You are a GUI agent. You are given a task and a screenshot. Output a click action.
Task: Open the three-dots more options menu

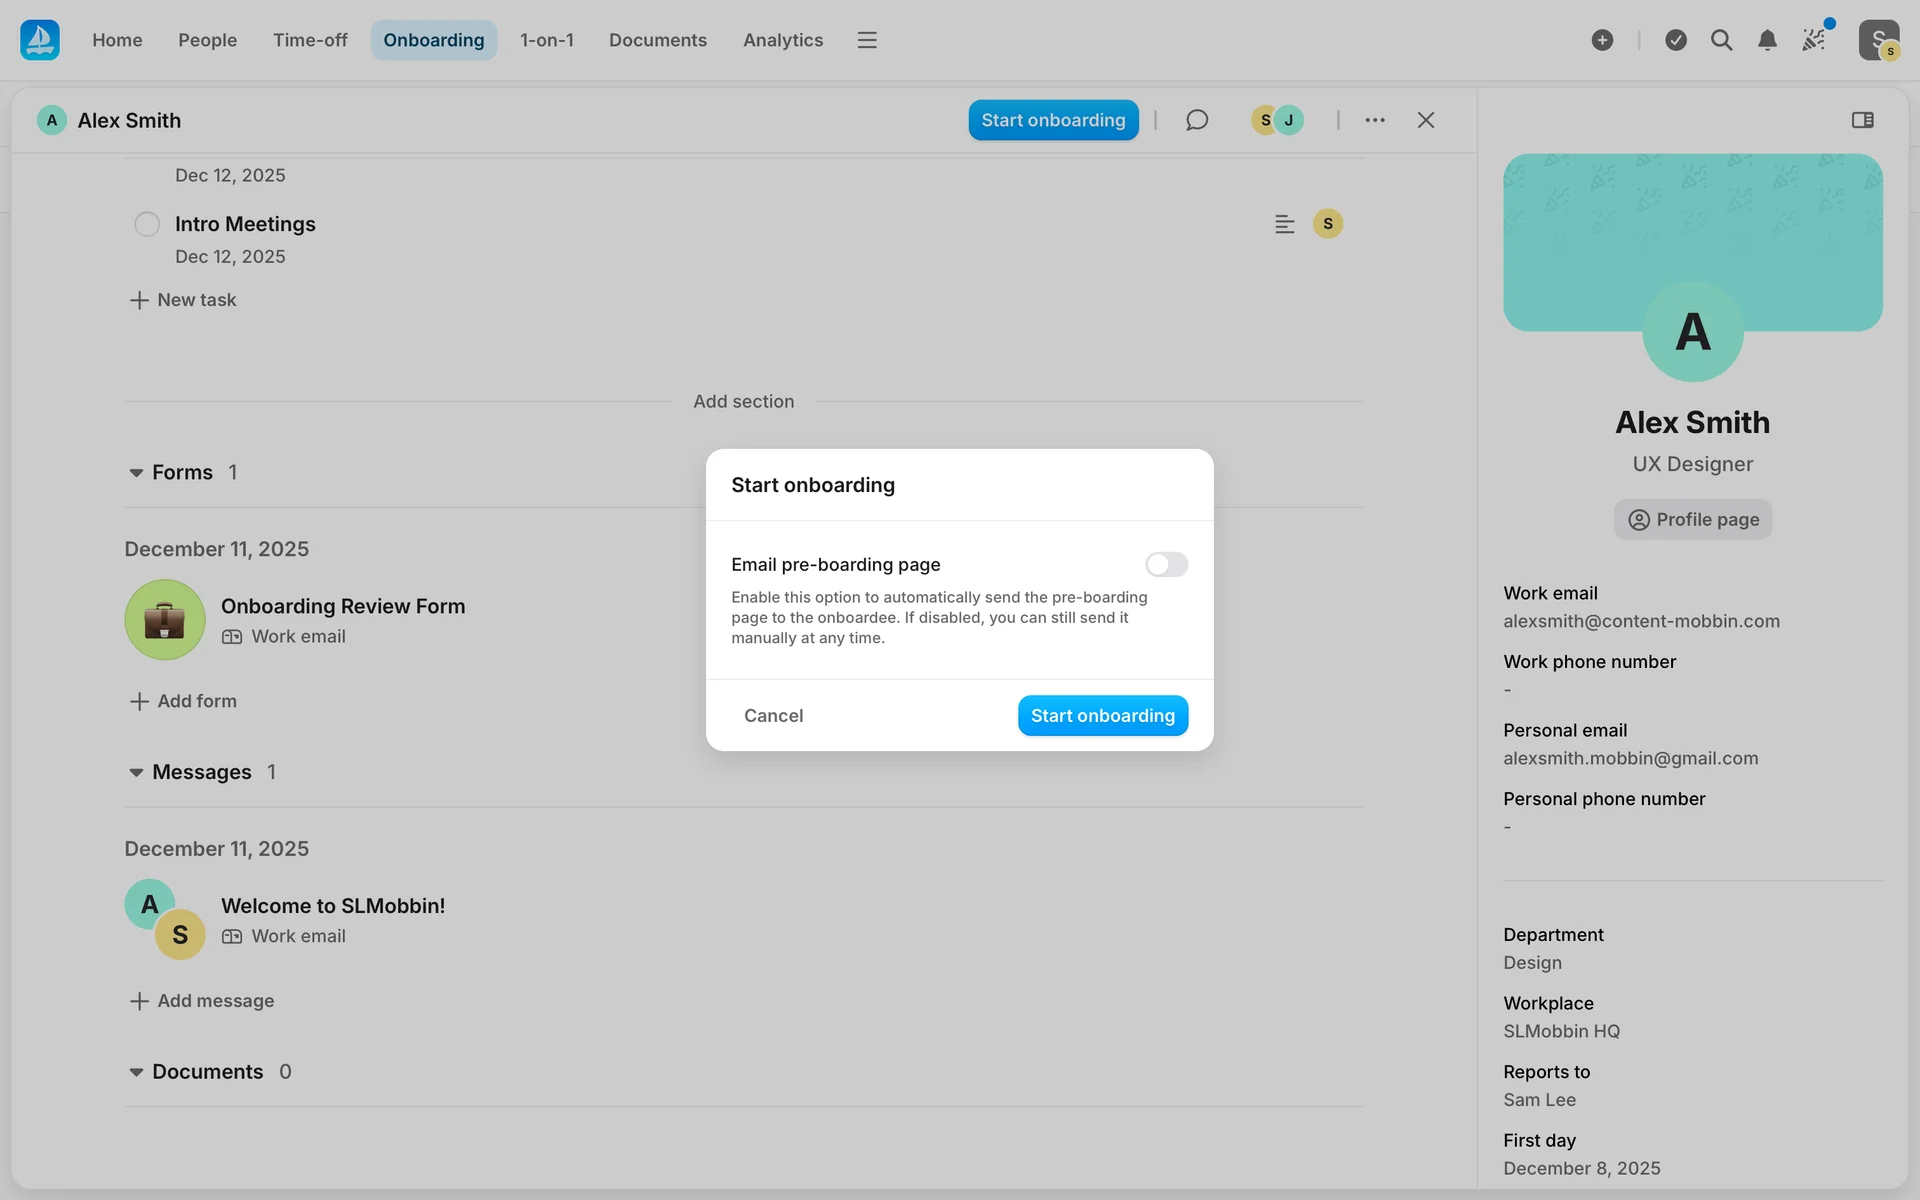point(1375,120)
